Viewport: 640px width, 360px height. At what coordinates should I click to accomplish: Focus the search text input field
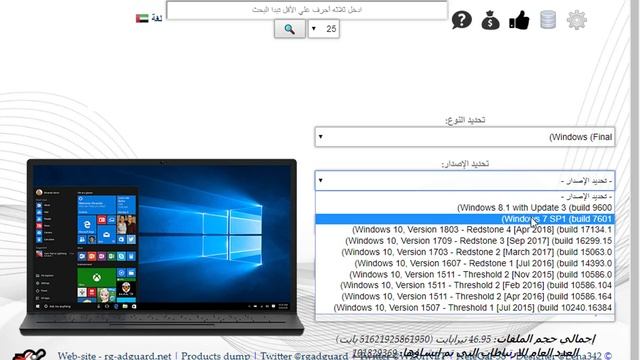tap(307, 10)
